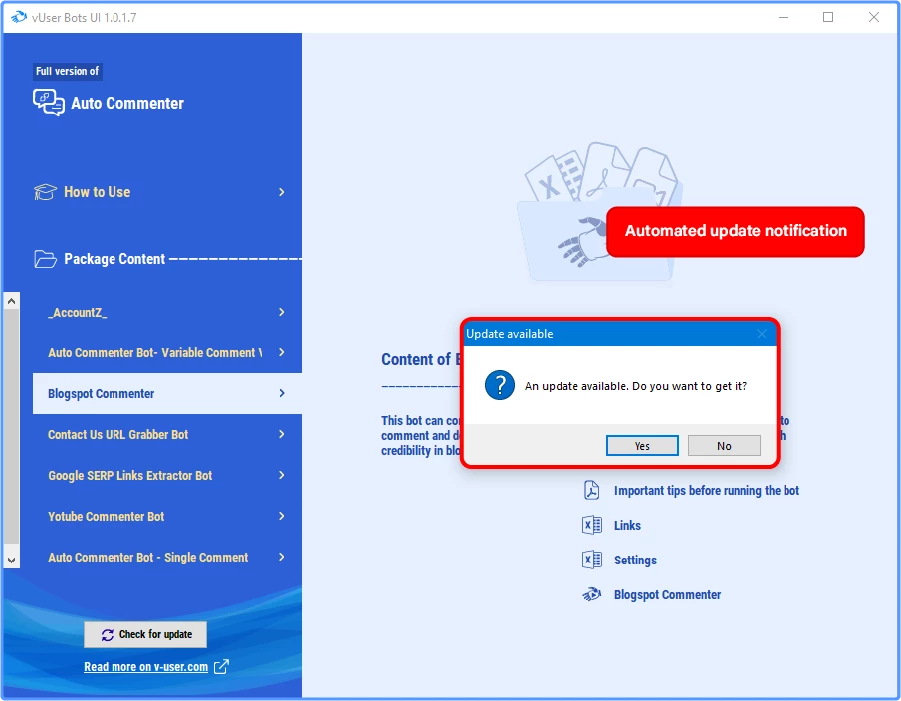Click the vUser Bots UI window title
Viewport: 901px width, 701px height.
tap(84, 17)
